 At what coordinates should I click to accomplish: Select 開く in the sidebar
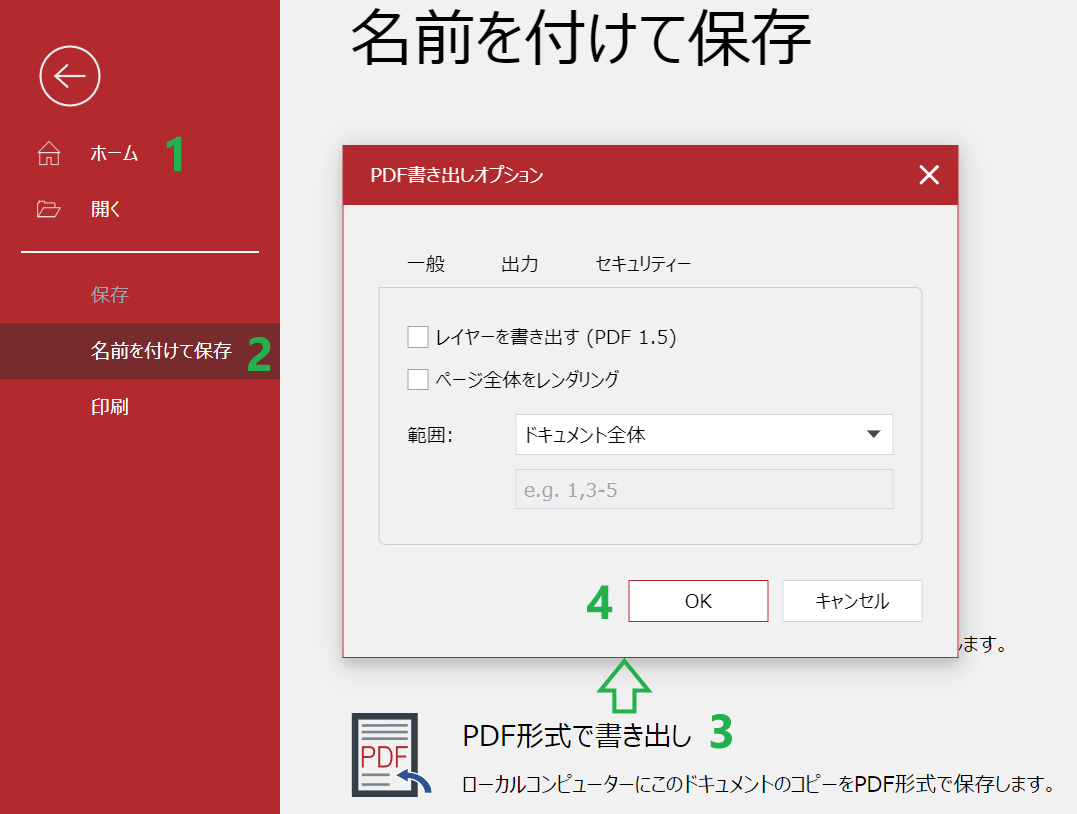[x=106, y=209]
